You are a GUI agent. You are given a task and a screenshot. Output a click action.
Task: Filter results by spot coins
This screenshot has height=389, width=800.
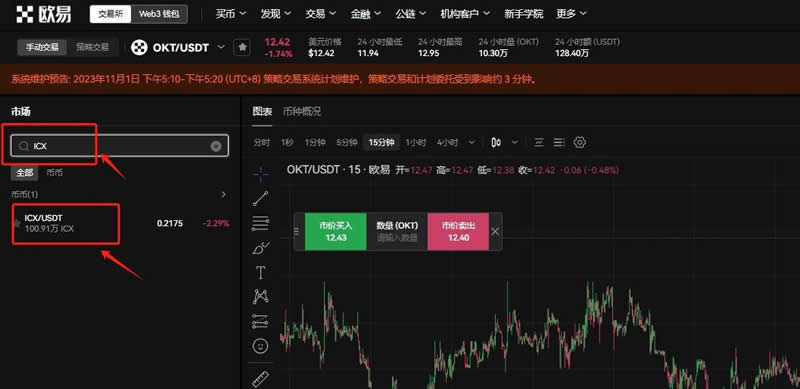click(x=55, y=173)
